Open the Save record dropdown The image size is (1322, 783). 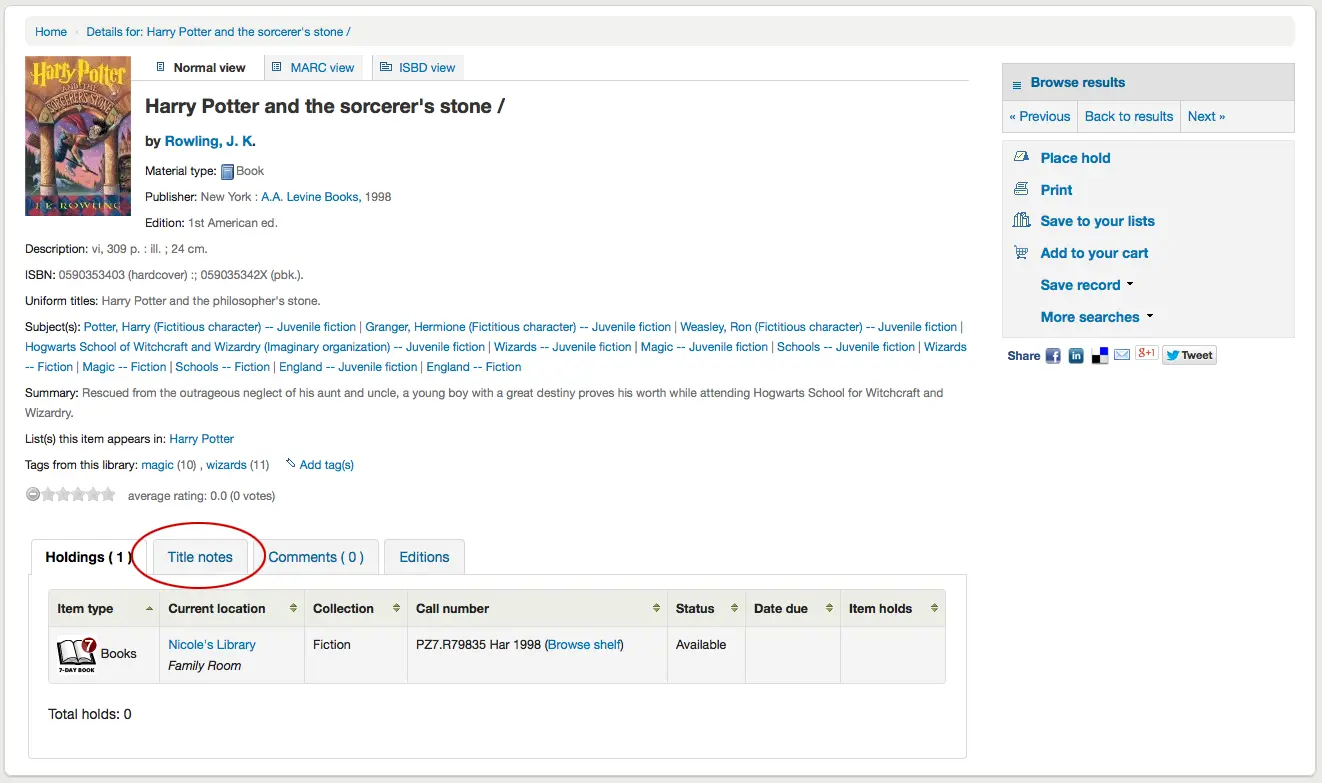tap(1087, 285)
